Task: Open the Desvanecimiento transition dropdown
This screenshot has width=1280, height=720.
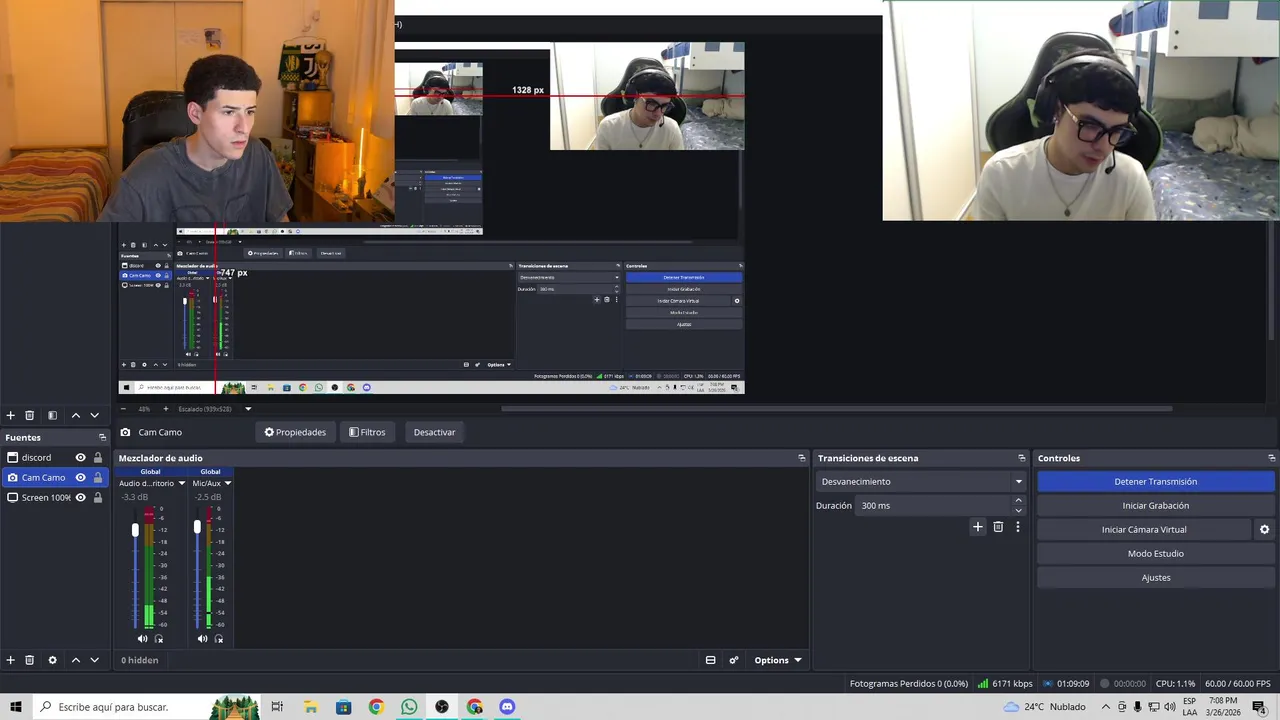Action: tap(921, 482)
